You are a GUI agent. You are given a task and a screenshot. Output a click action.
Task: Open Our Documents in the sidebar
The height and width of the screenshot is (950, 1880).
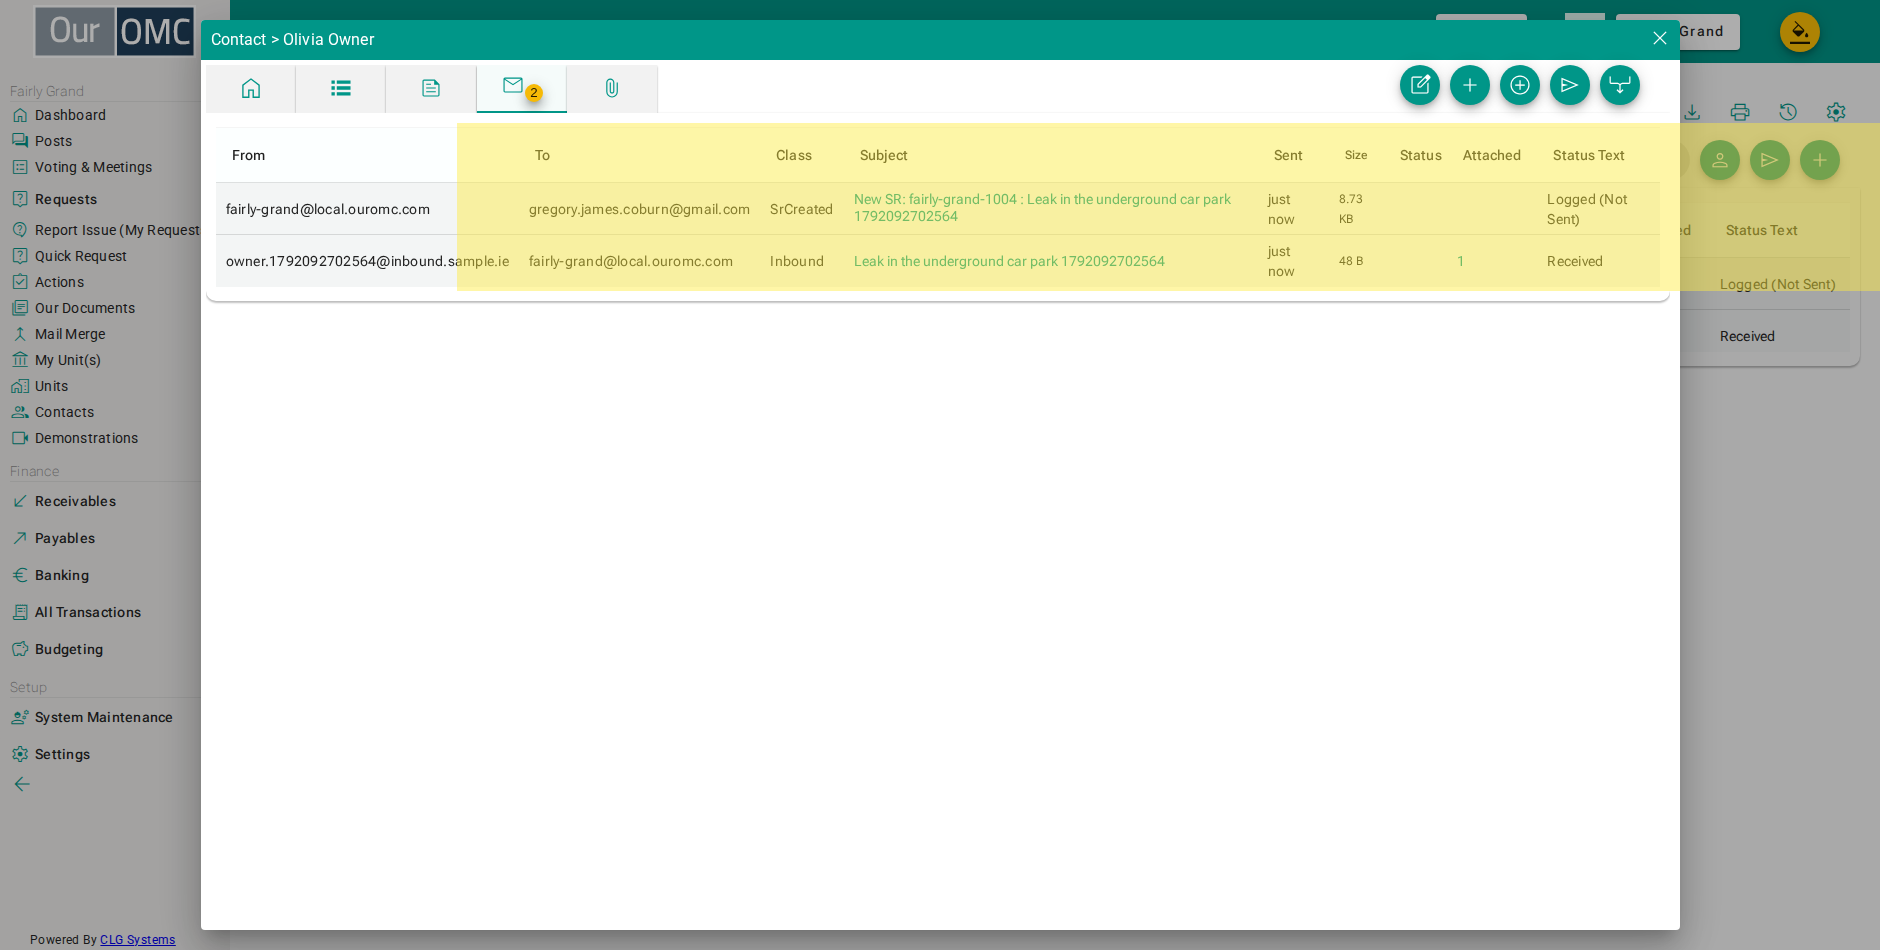pos(85,308)
